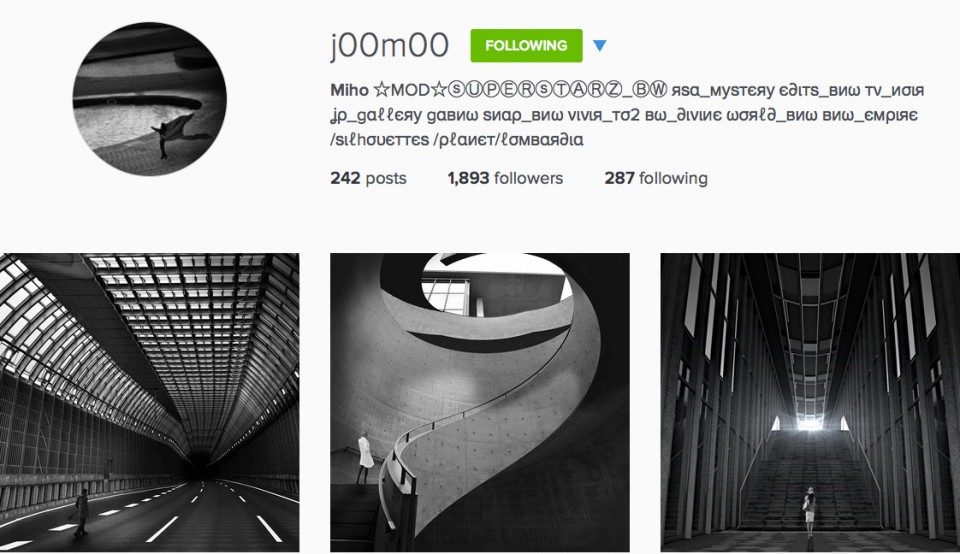Open the spiral concrete staircase photo
This screenshot has height=554, width=960.
click(x=479, y=403)
